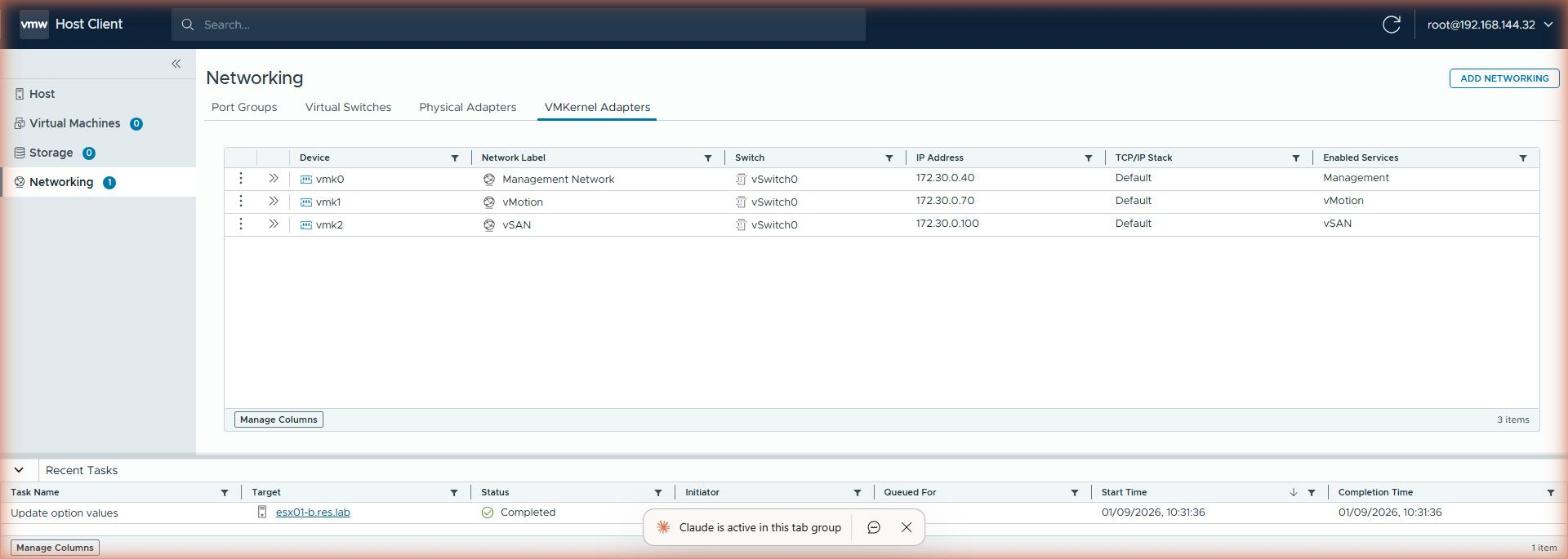This screenshot has width=1568, height=559.
Task: Open the root@192.168.144.32 user dropdown
Action: [x=1490, y=24]
